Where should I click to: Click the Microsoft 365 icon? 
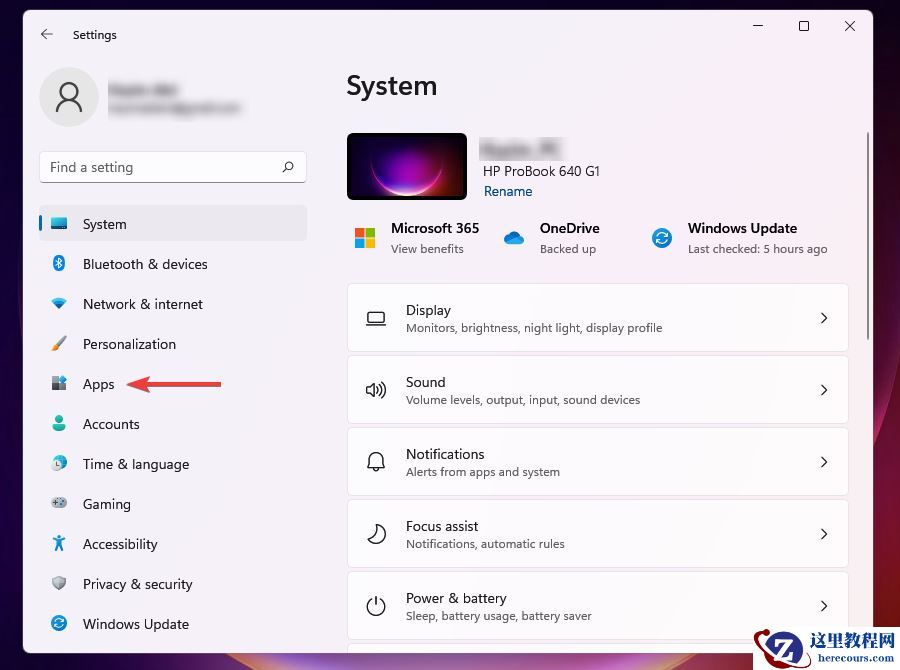tap(363, 238)
